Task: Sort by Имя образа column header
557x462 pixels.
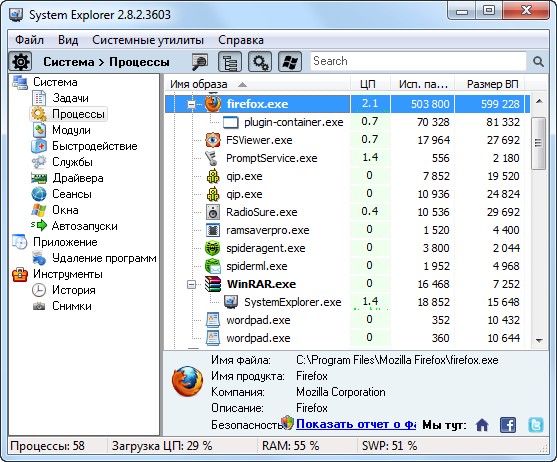Action: (257, 84)
